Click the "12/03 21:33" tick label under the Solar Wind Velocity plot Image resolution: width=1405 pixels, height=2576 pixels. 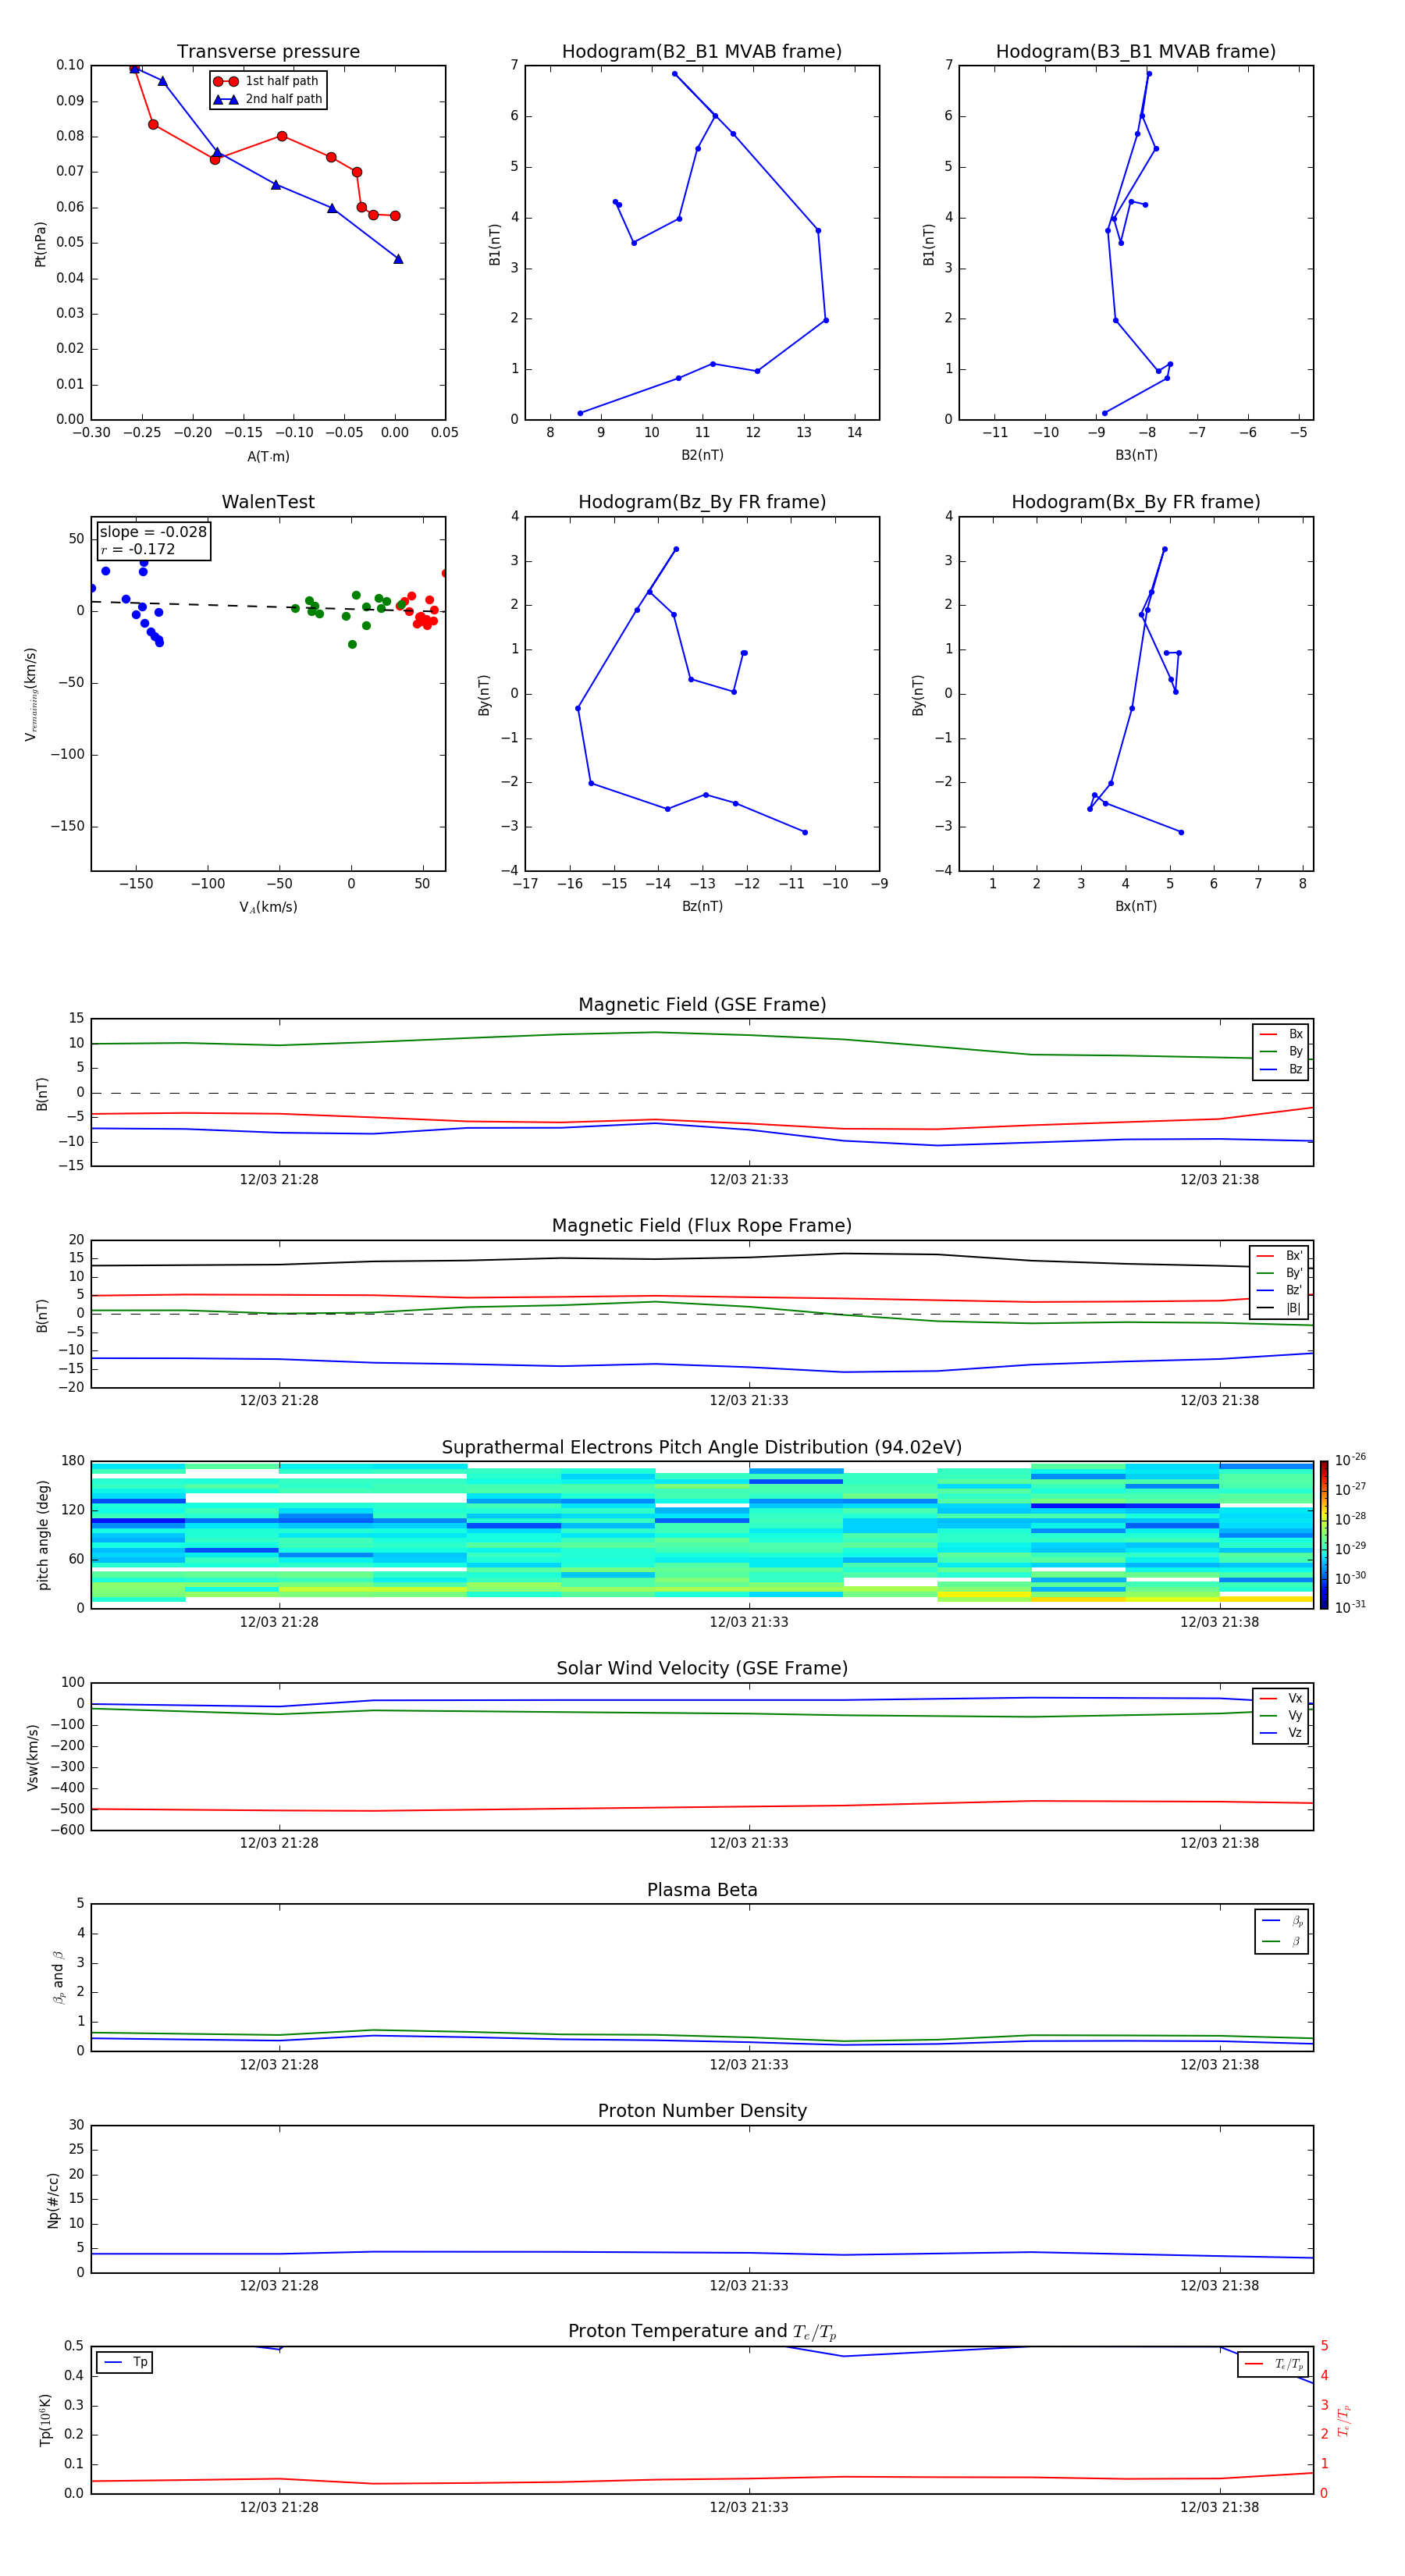pyautogui.click(x=748, y=1842)
